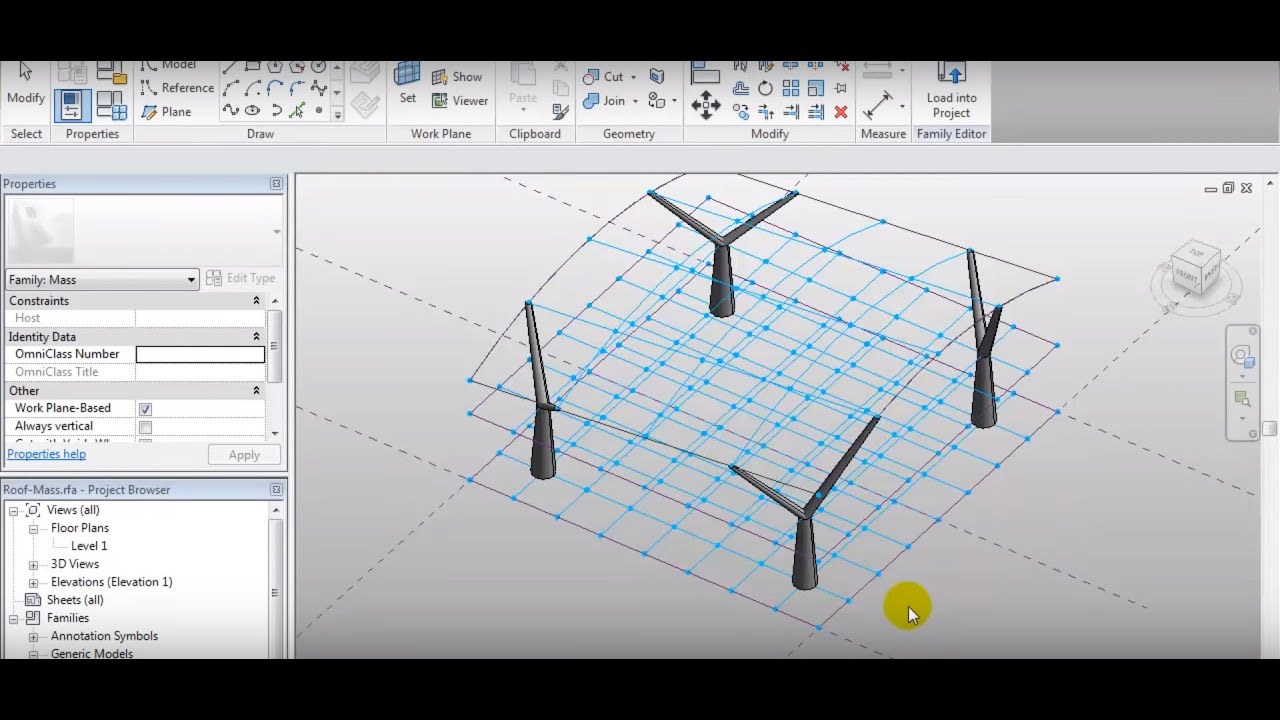Select the Ellipse draw tool
This screenshot has height=720, width=1280.
pyautogui.click(x=253, y=111)
